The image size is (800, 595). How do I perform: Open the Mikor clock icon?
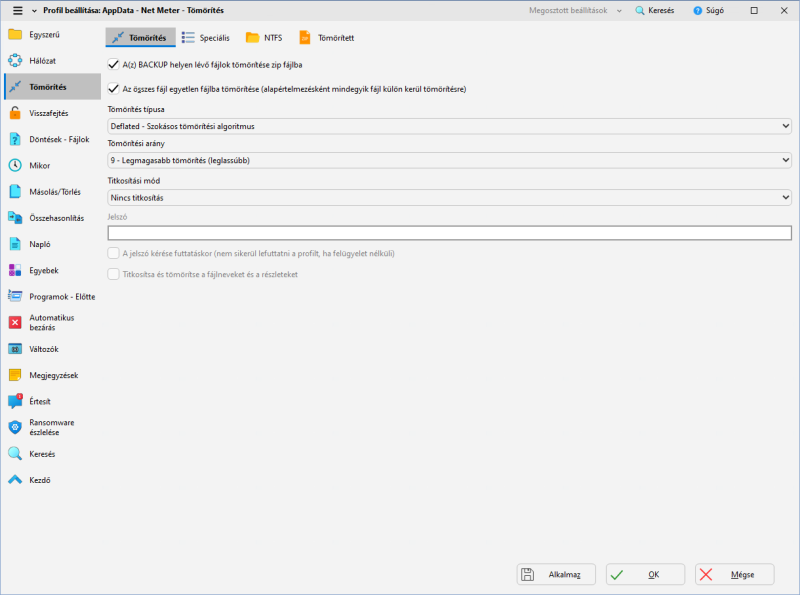(x=15, y=165)
